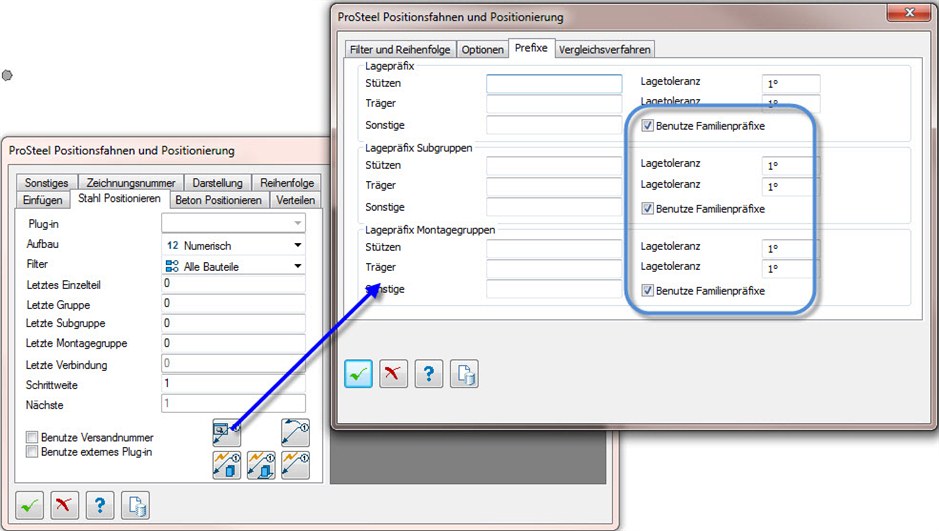Image resolution: width=939 pixels, height=531 pixels.
Task: Click Montagegruppen Träger Lagetoleranz field
Action: coord(790,268)
